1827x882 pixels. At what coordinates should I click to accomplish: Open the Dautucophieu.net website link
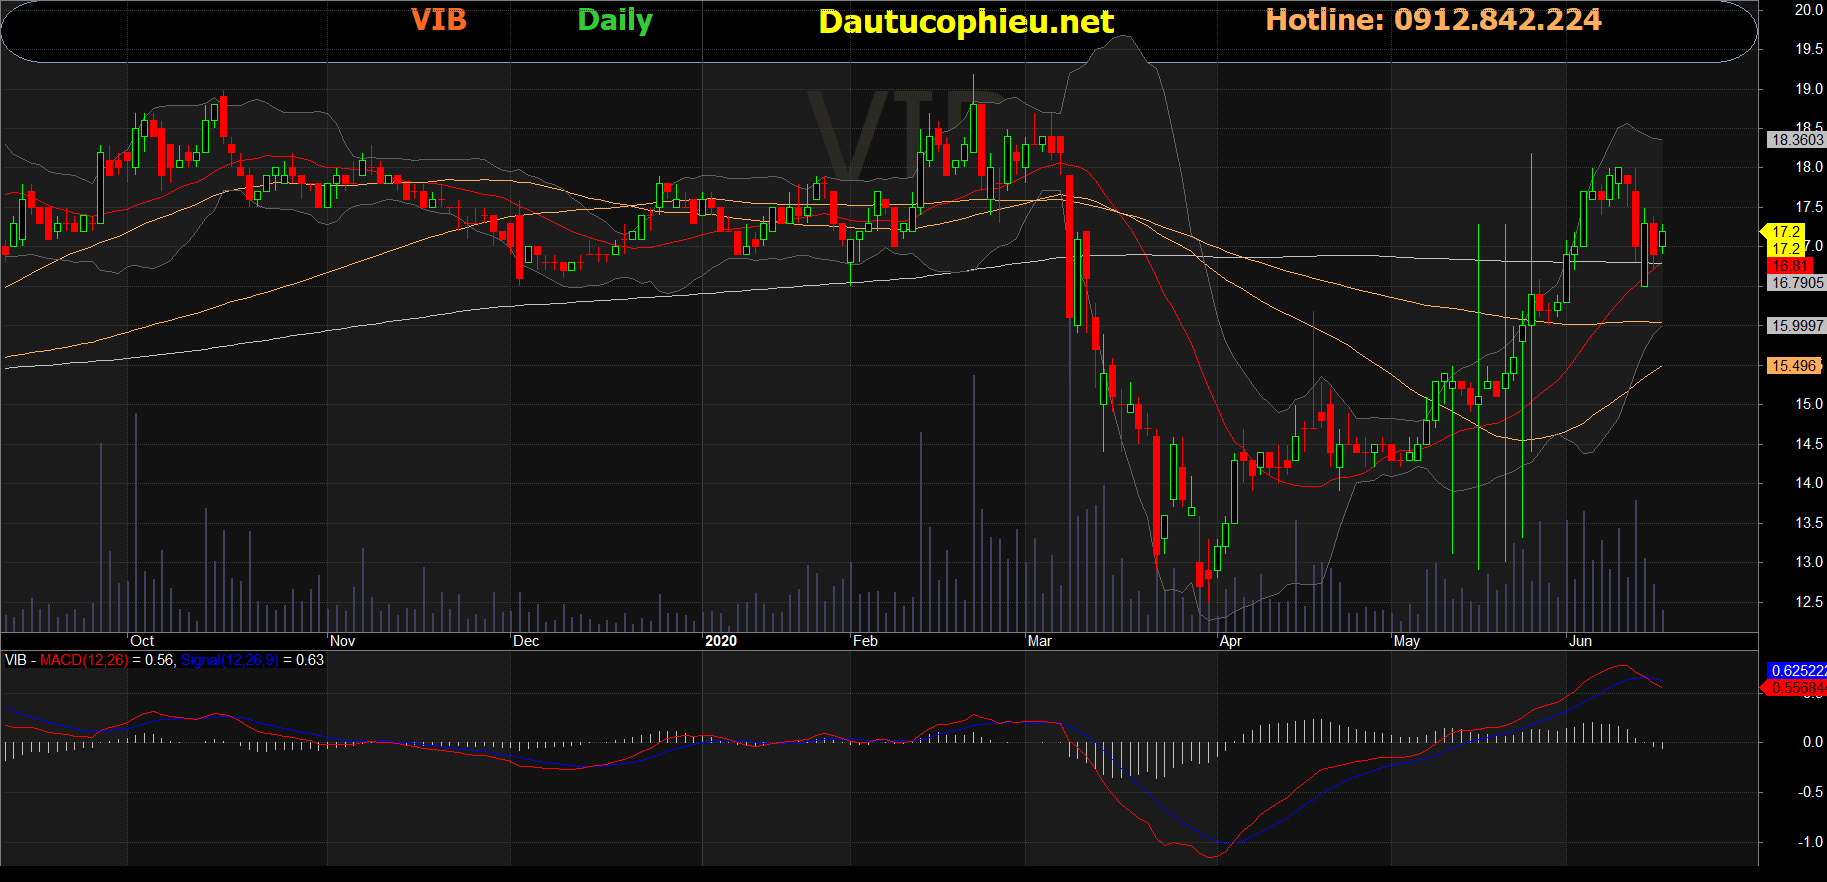tap(965, 22)
